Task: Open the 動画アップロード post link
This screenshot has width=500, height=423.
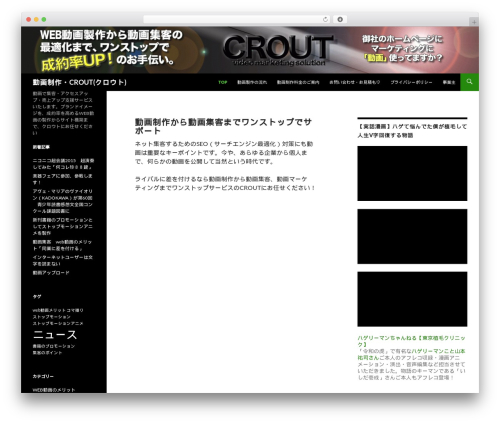Action: [x=51, y=273]
